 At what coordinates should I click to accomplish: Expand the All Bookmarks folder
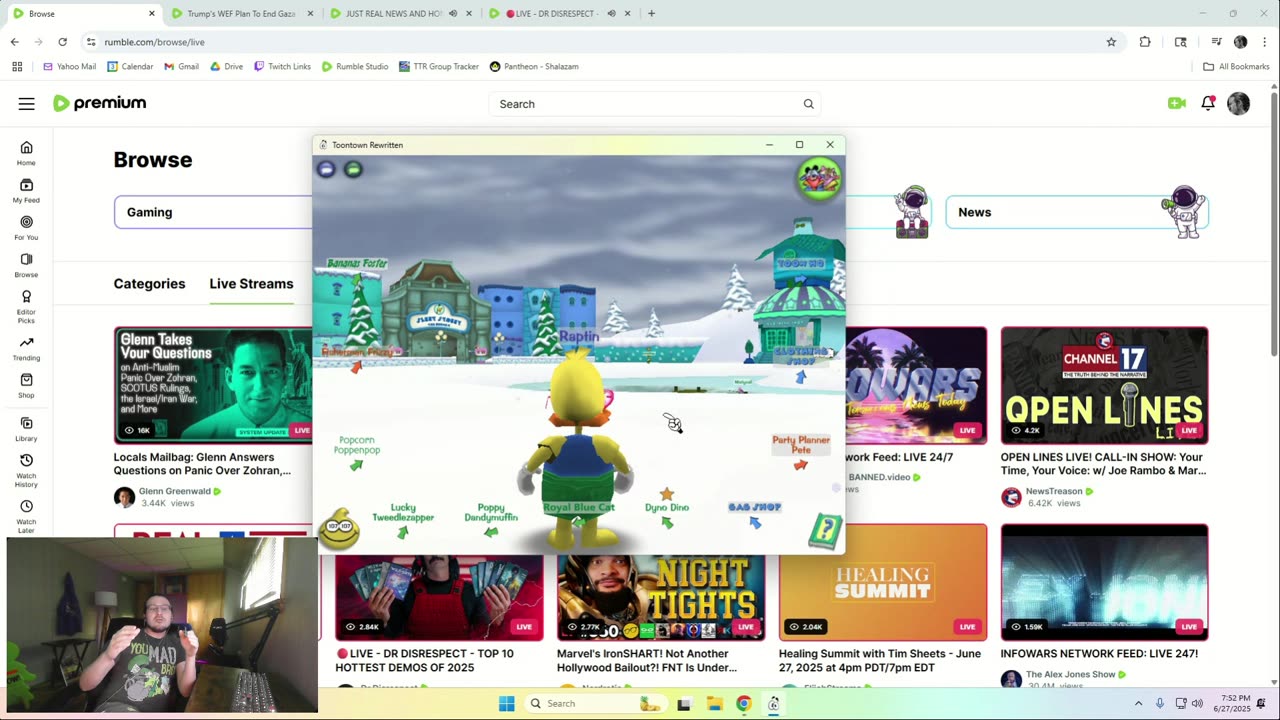(x=1236, y=66)
